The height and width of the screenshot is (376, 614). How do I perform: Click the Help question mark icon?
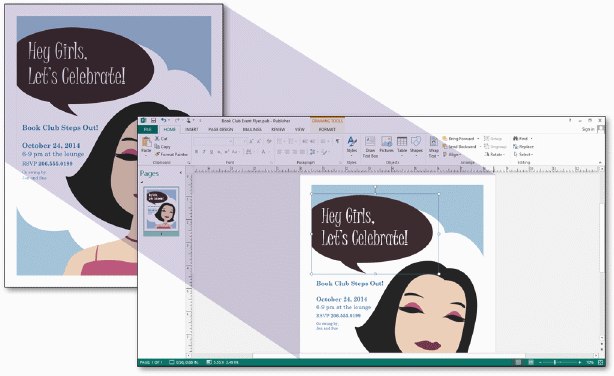[570, 121]
